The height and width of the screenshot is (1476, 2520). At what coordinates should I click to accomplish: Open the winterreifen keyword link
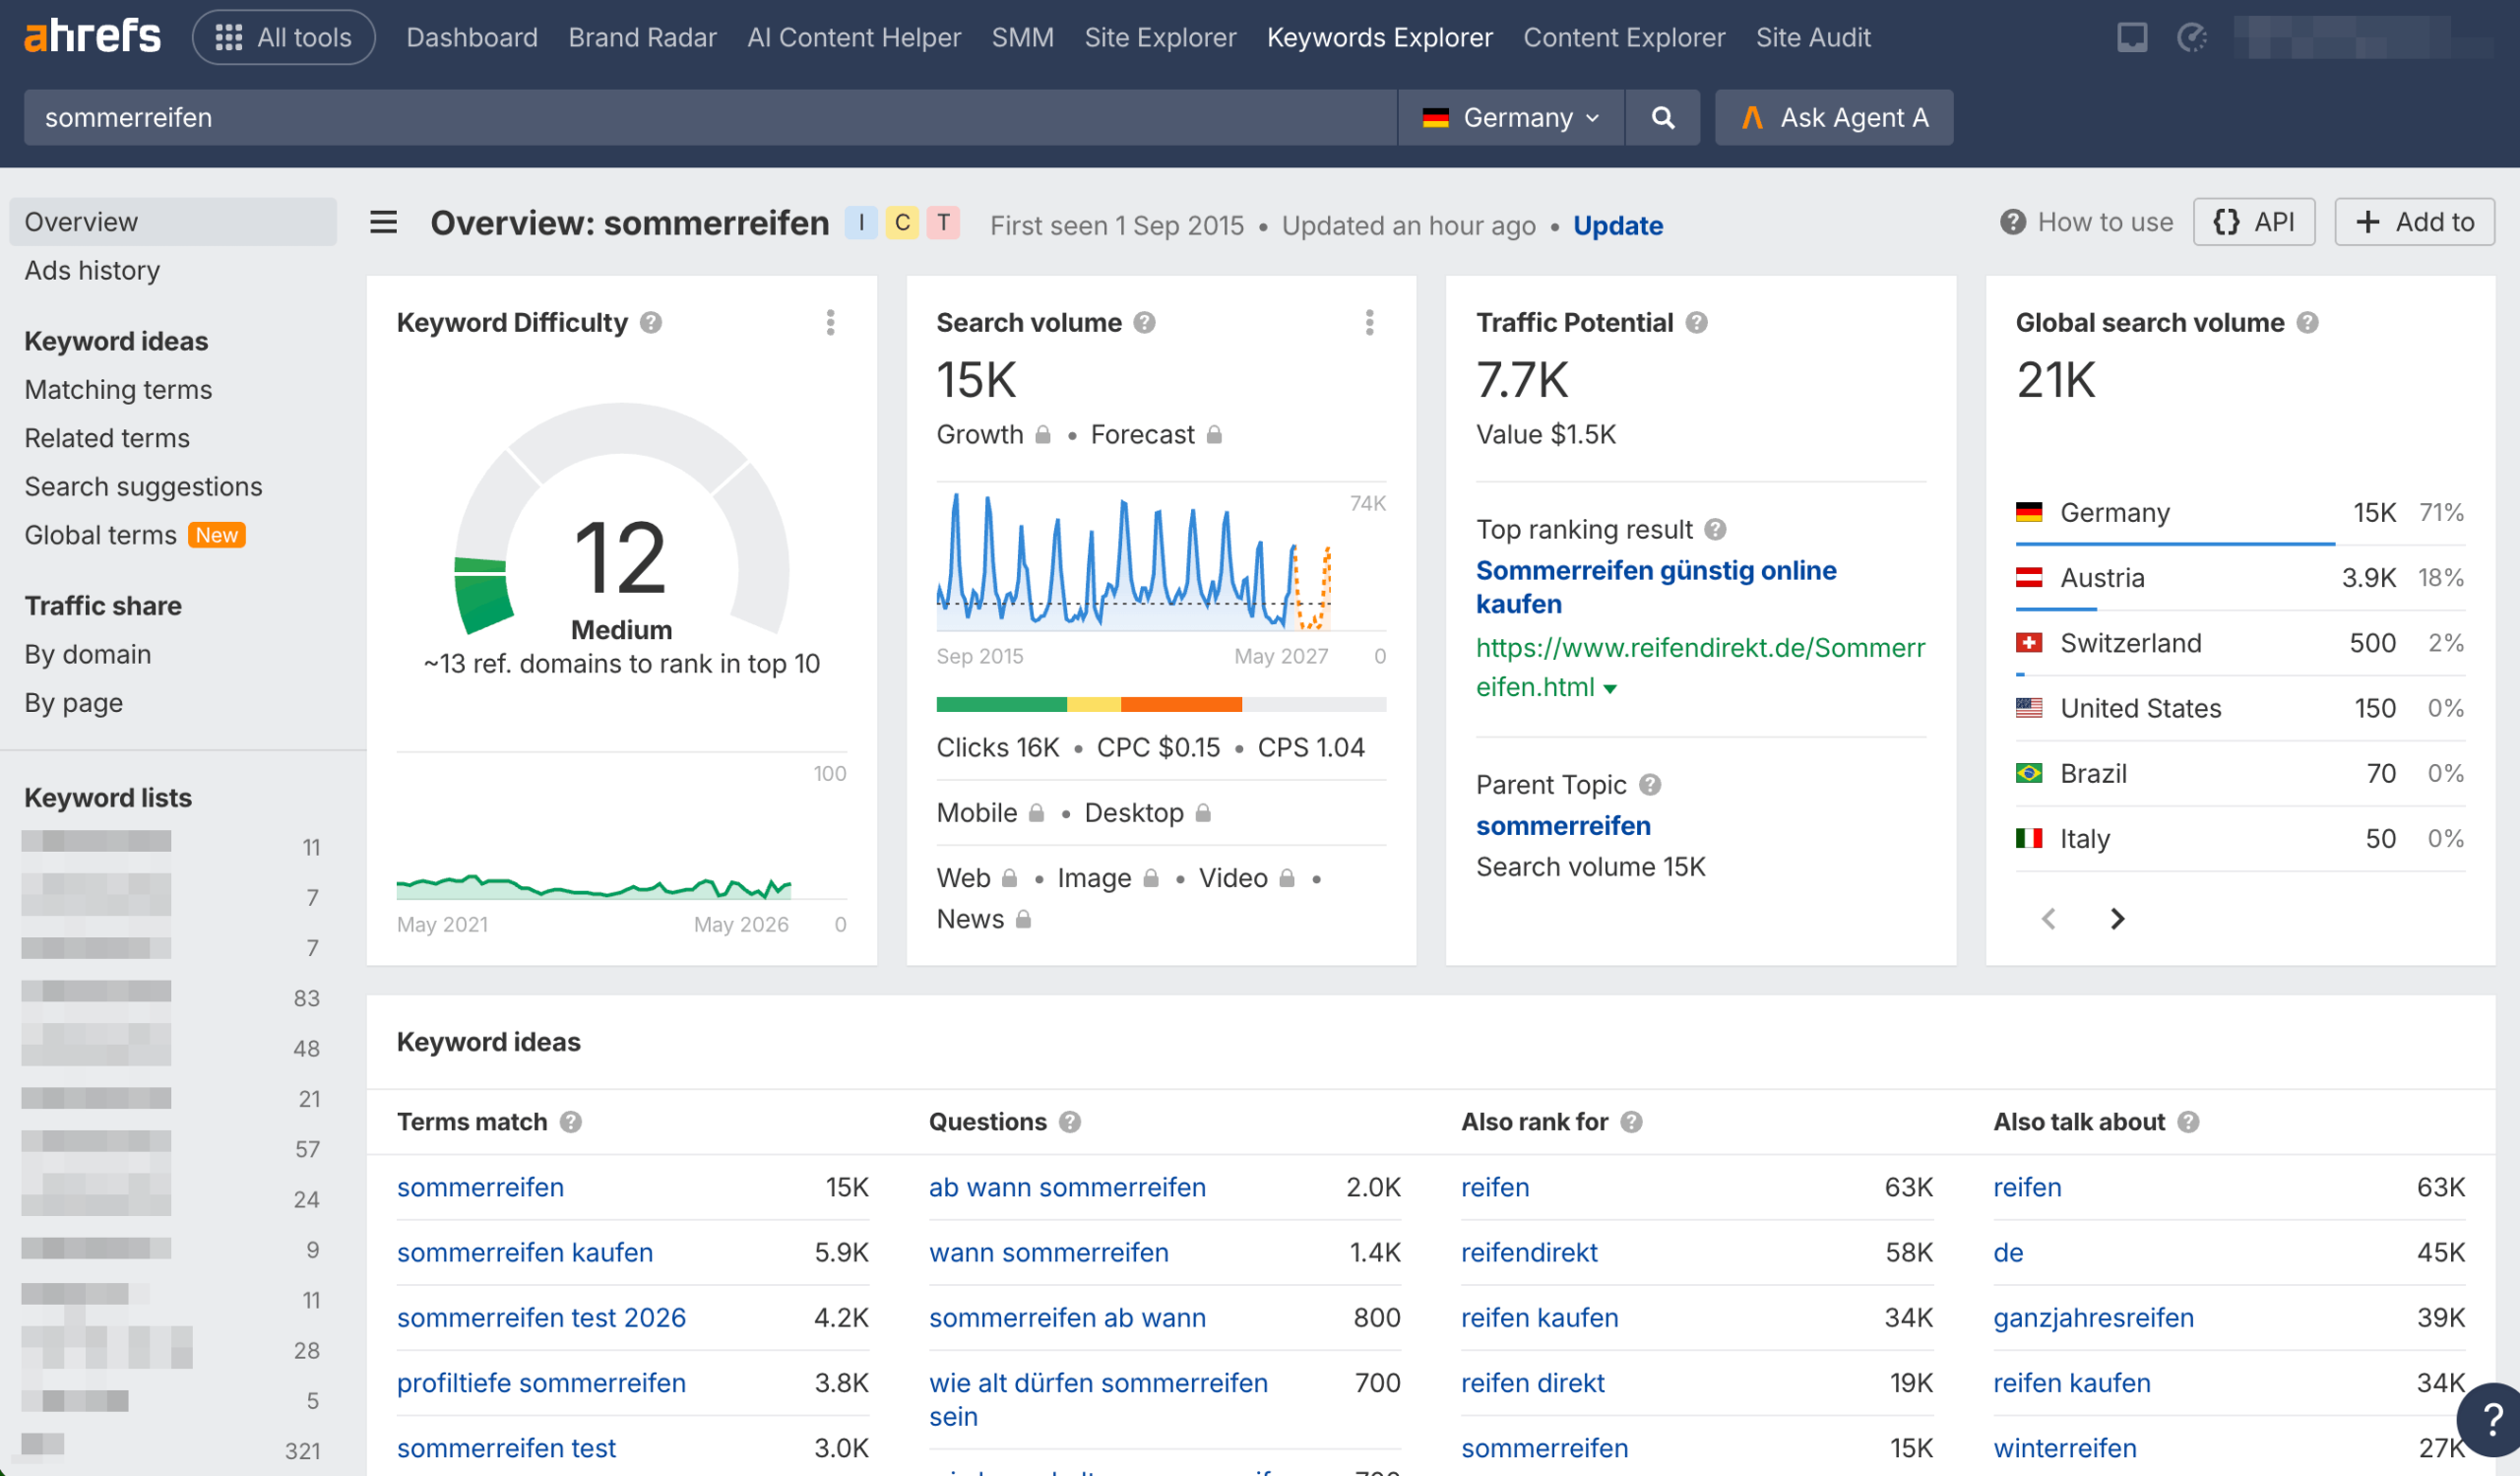click(x=2065, y=1448)
